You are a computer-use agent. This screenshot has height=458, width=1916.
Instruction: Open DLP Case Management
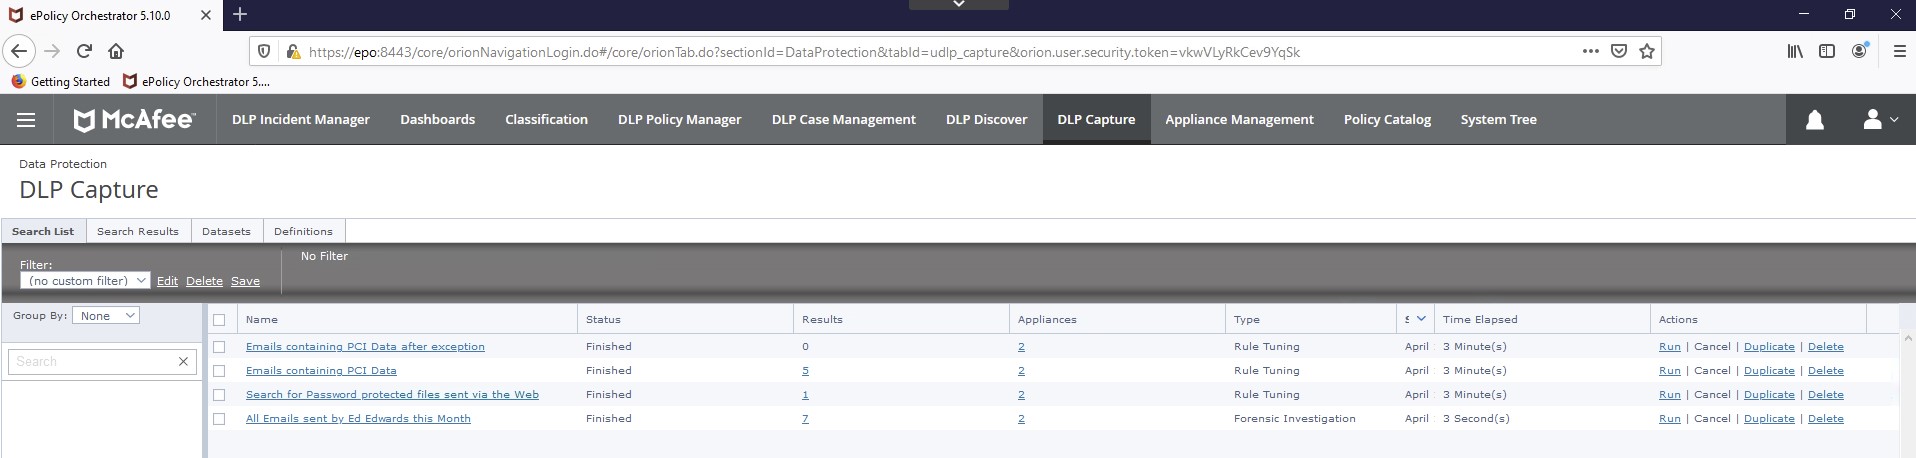(x=844, y=120)
